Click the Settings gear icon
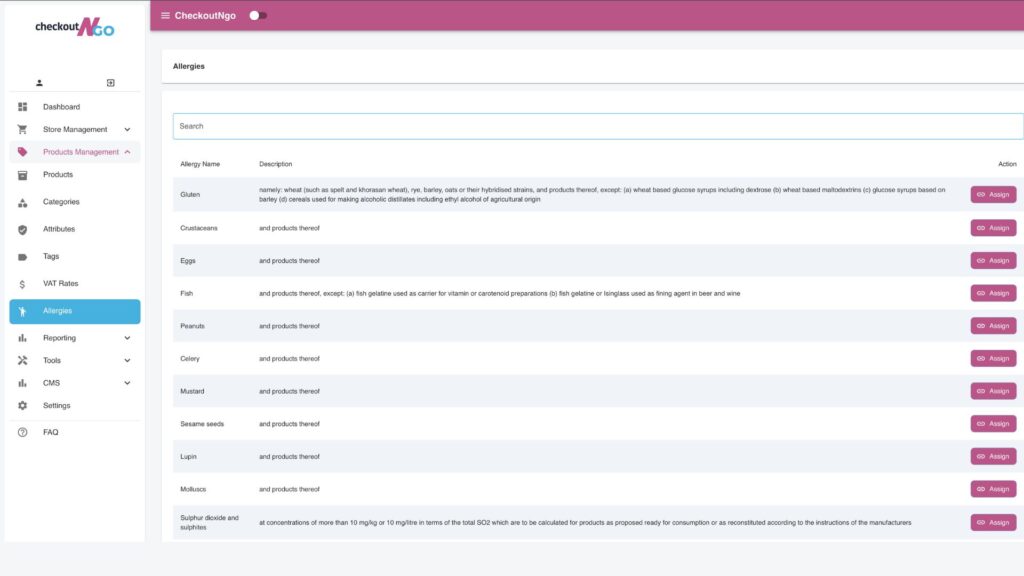This screenshot has height=576, width=1024. click(x=23, y=406)
